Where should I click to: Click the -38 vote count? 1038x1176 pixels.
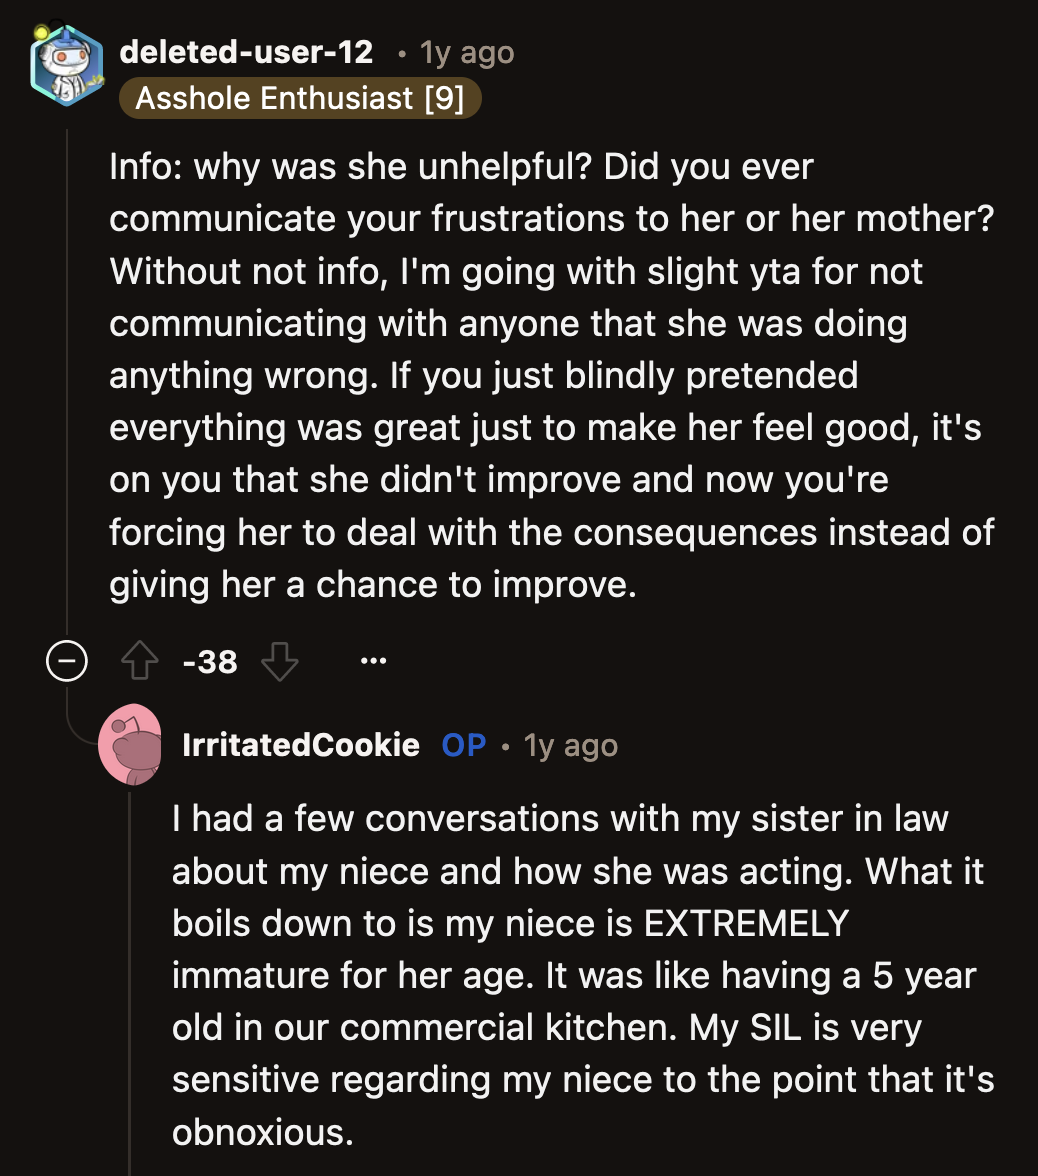coord(210,661)
